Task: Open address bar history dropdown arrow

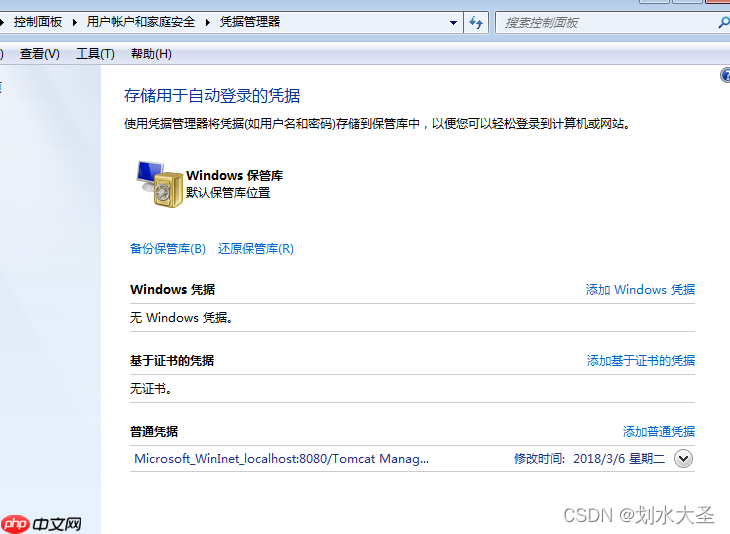Action: [453, 22]
